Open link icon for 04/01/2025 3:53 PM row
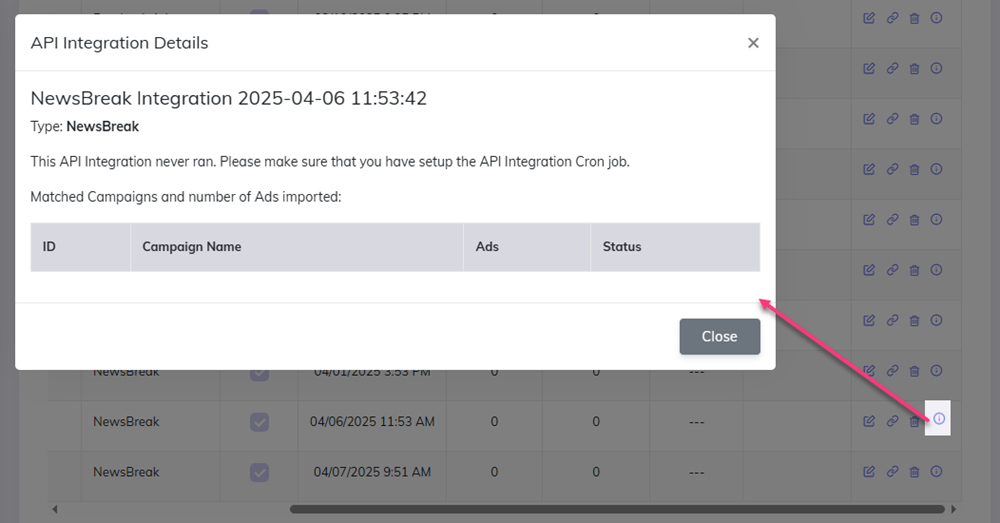 [x=892, y=371]
